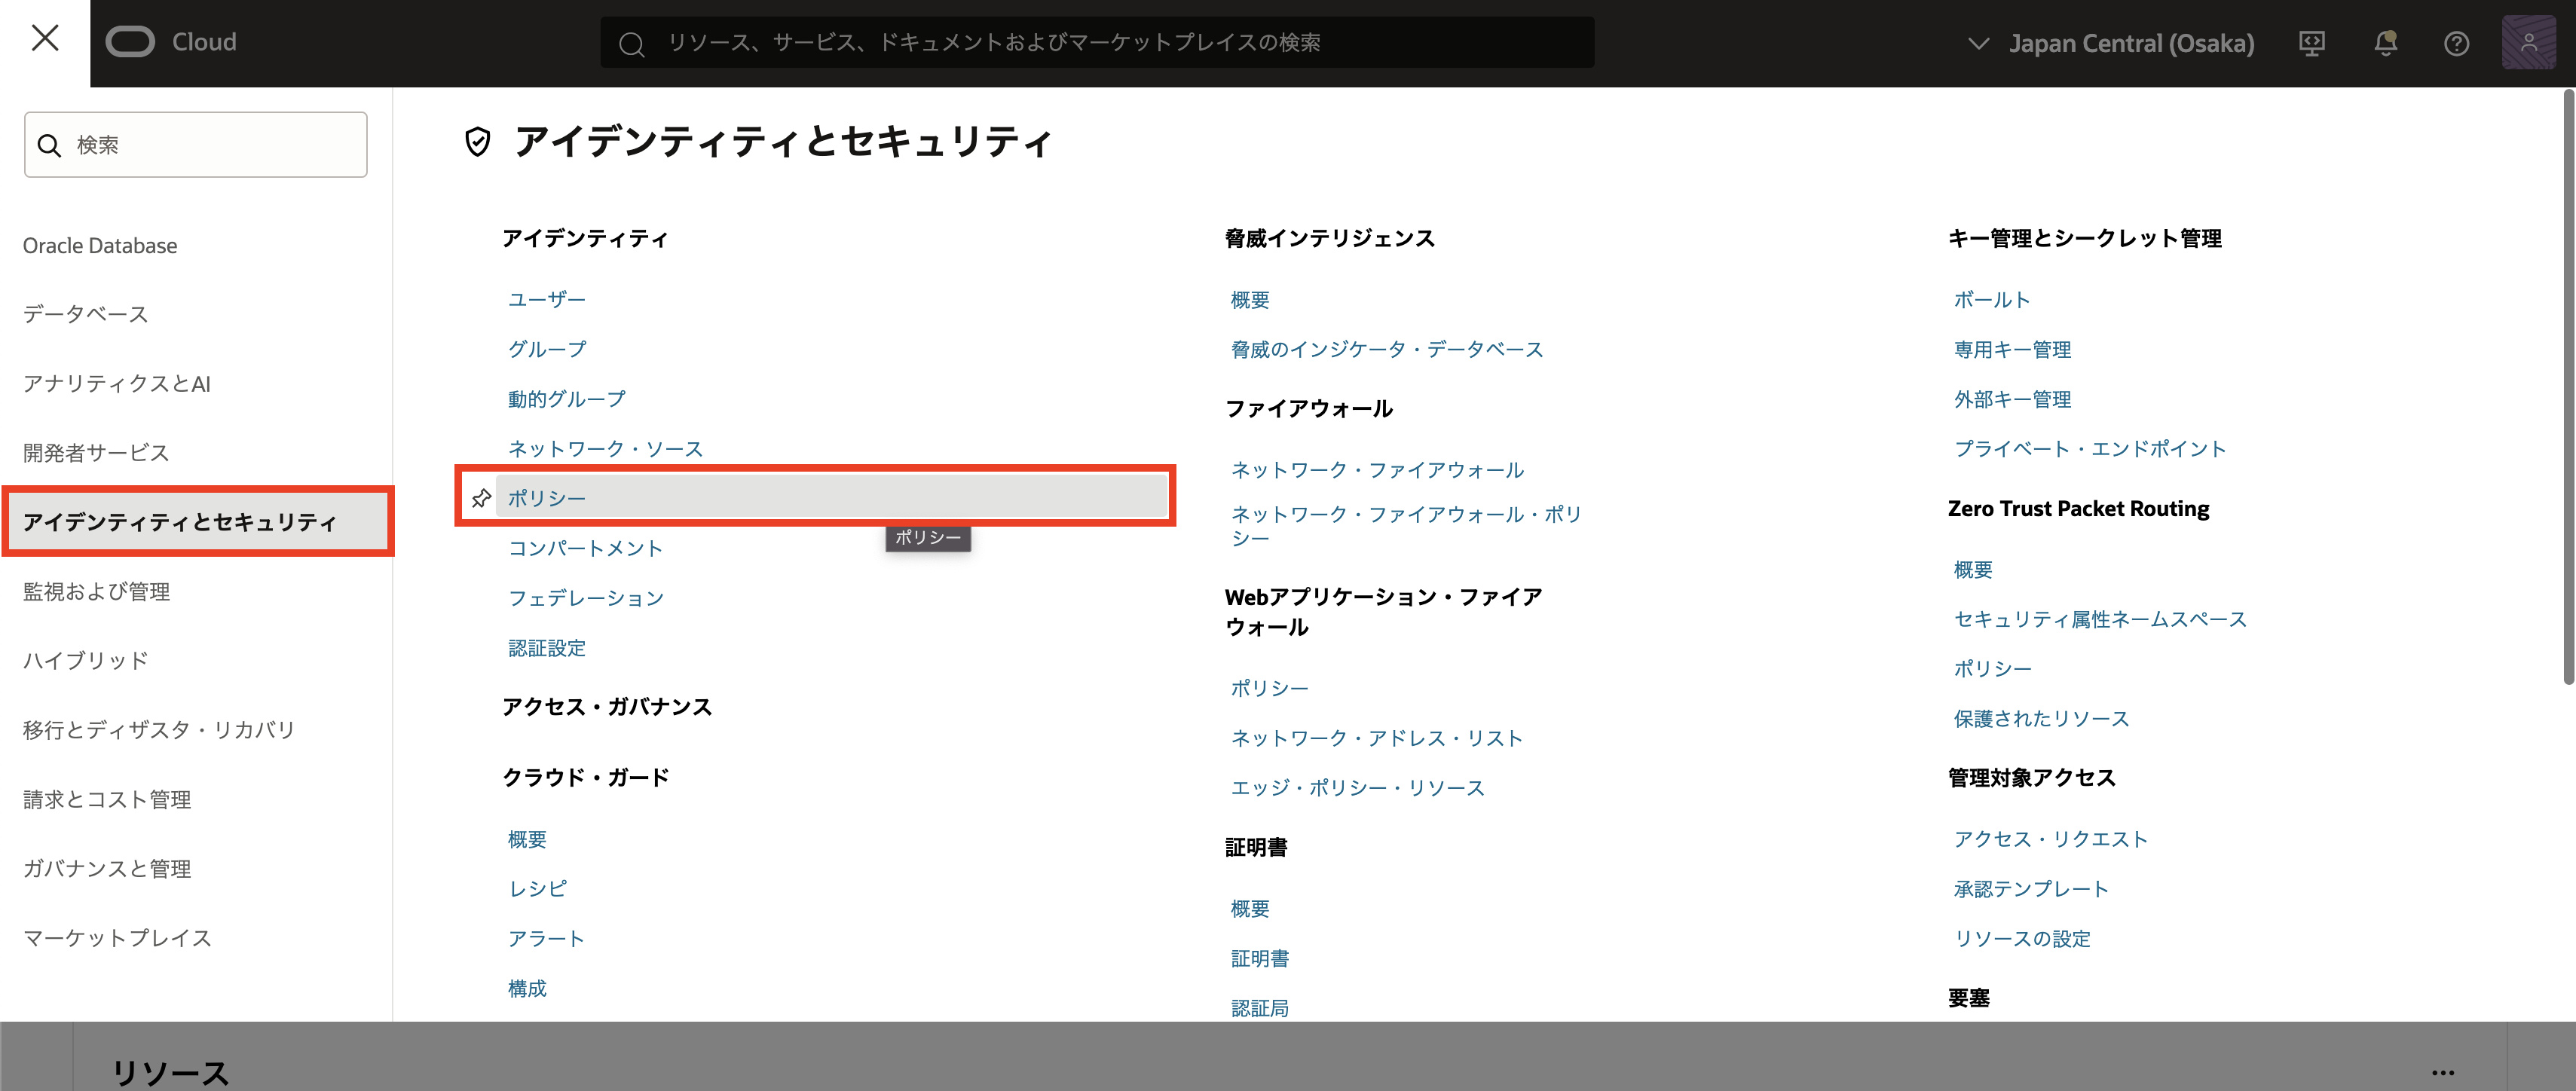Close the navigation menu with X icon
2576x1091 pixels.
tap(45, 39)
